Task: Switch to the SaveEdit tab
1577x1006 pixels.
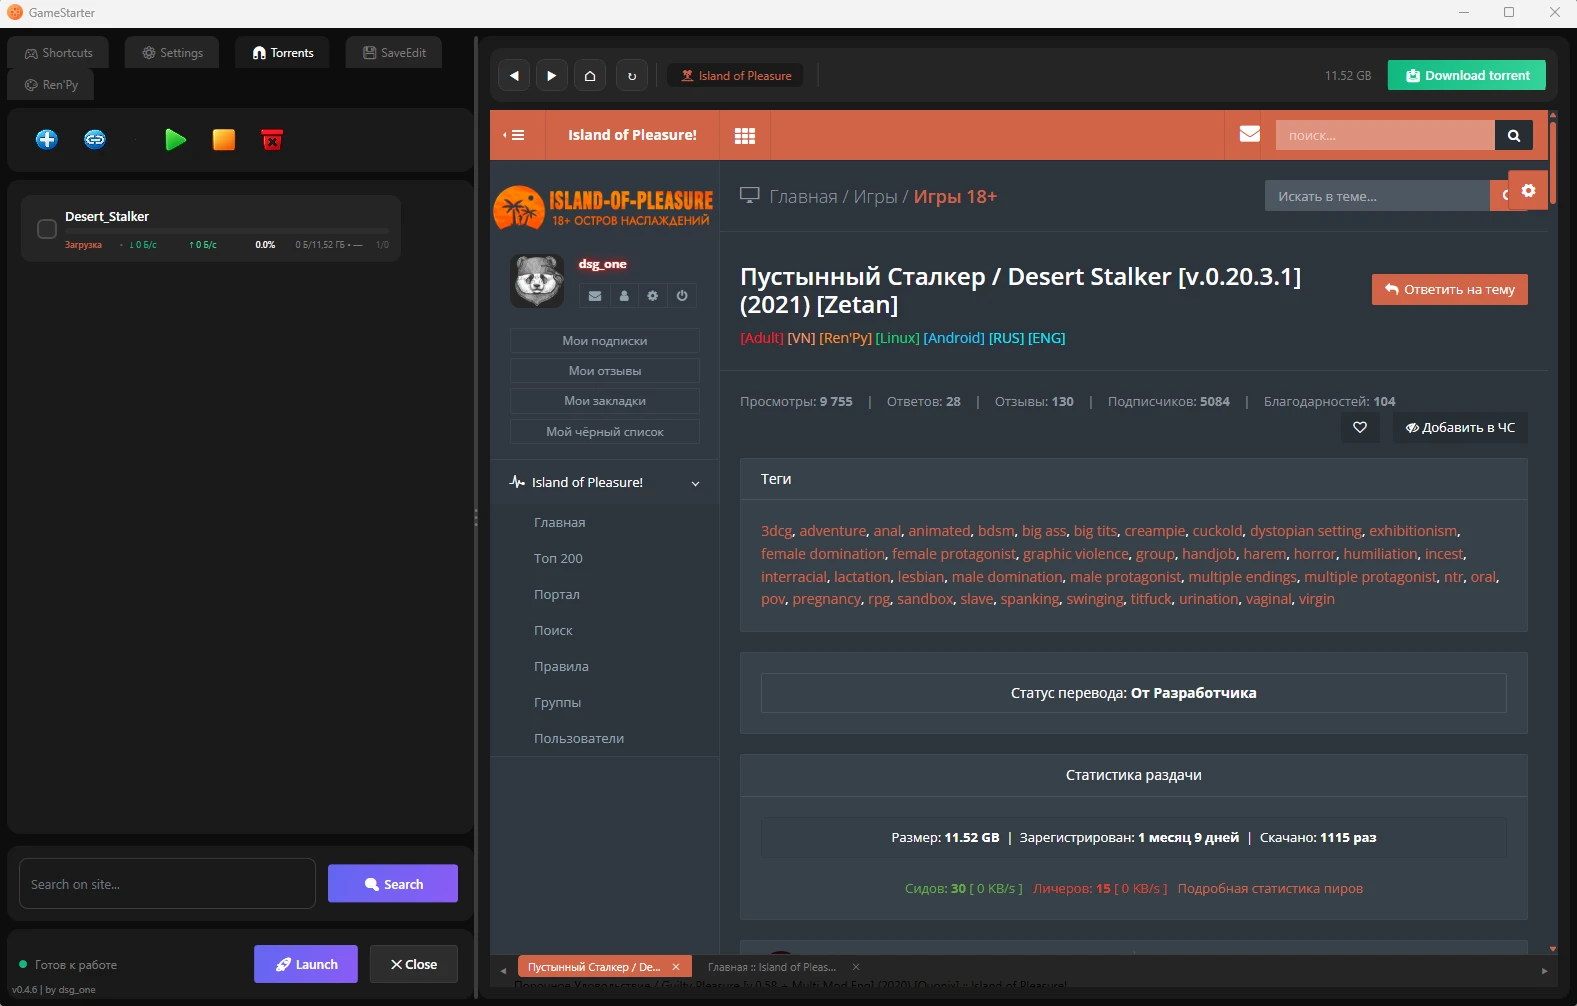Action: pos(394,53)
